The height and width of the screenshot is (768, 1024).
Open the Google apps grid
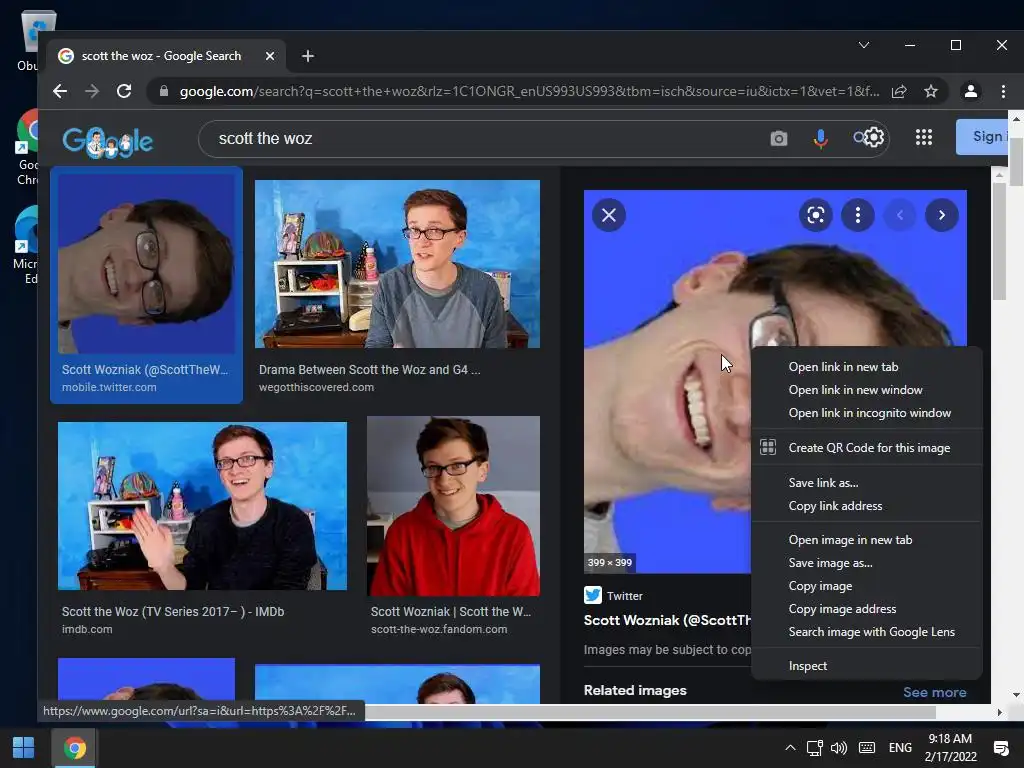(x=923, y=137)
